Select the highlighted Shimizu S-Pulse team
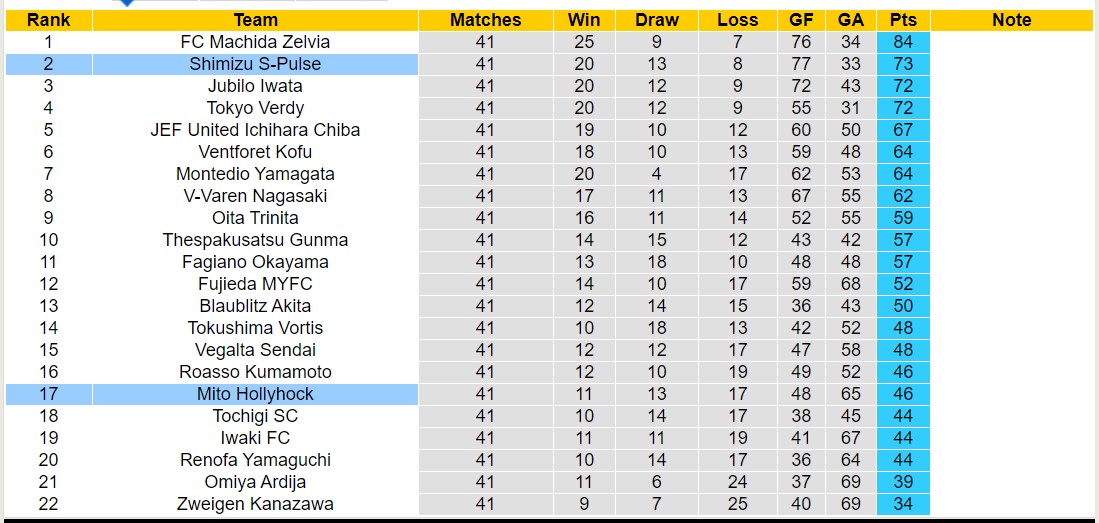The width and height of the screenshot is (1099, 523). tap(255, 64)
